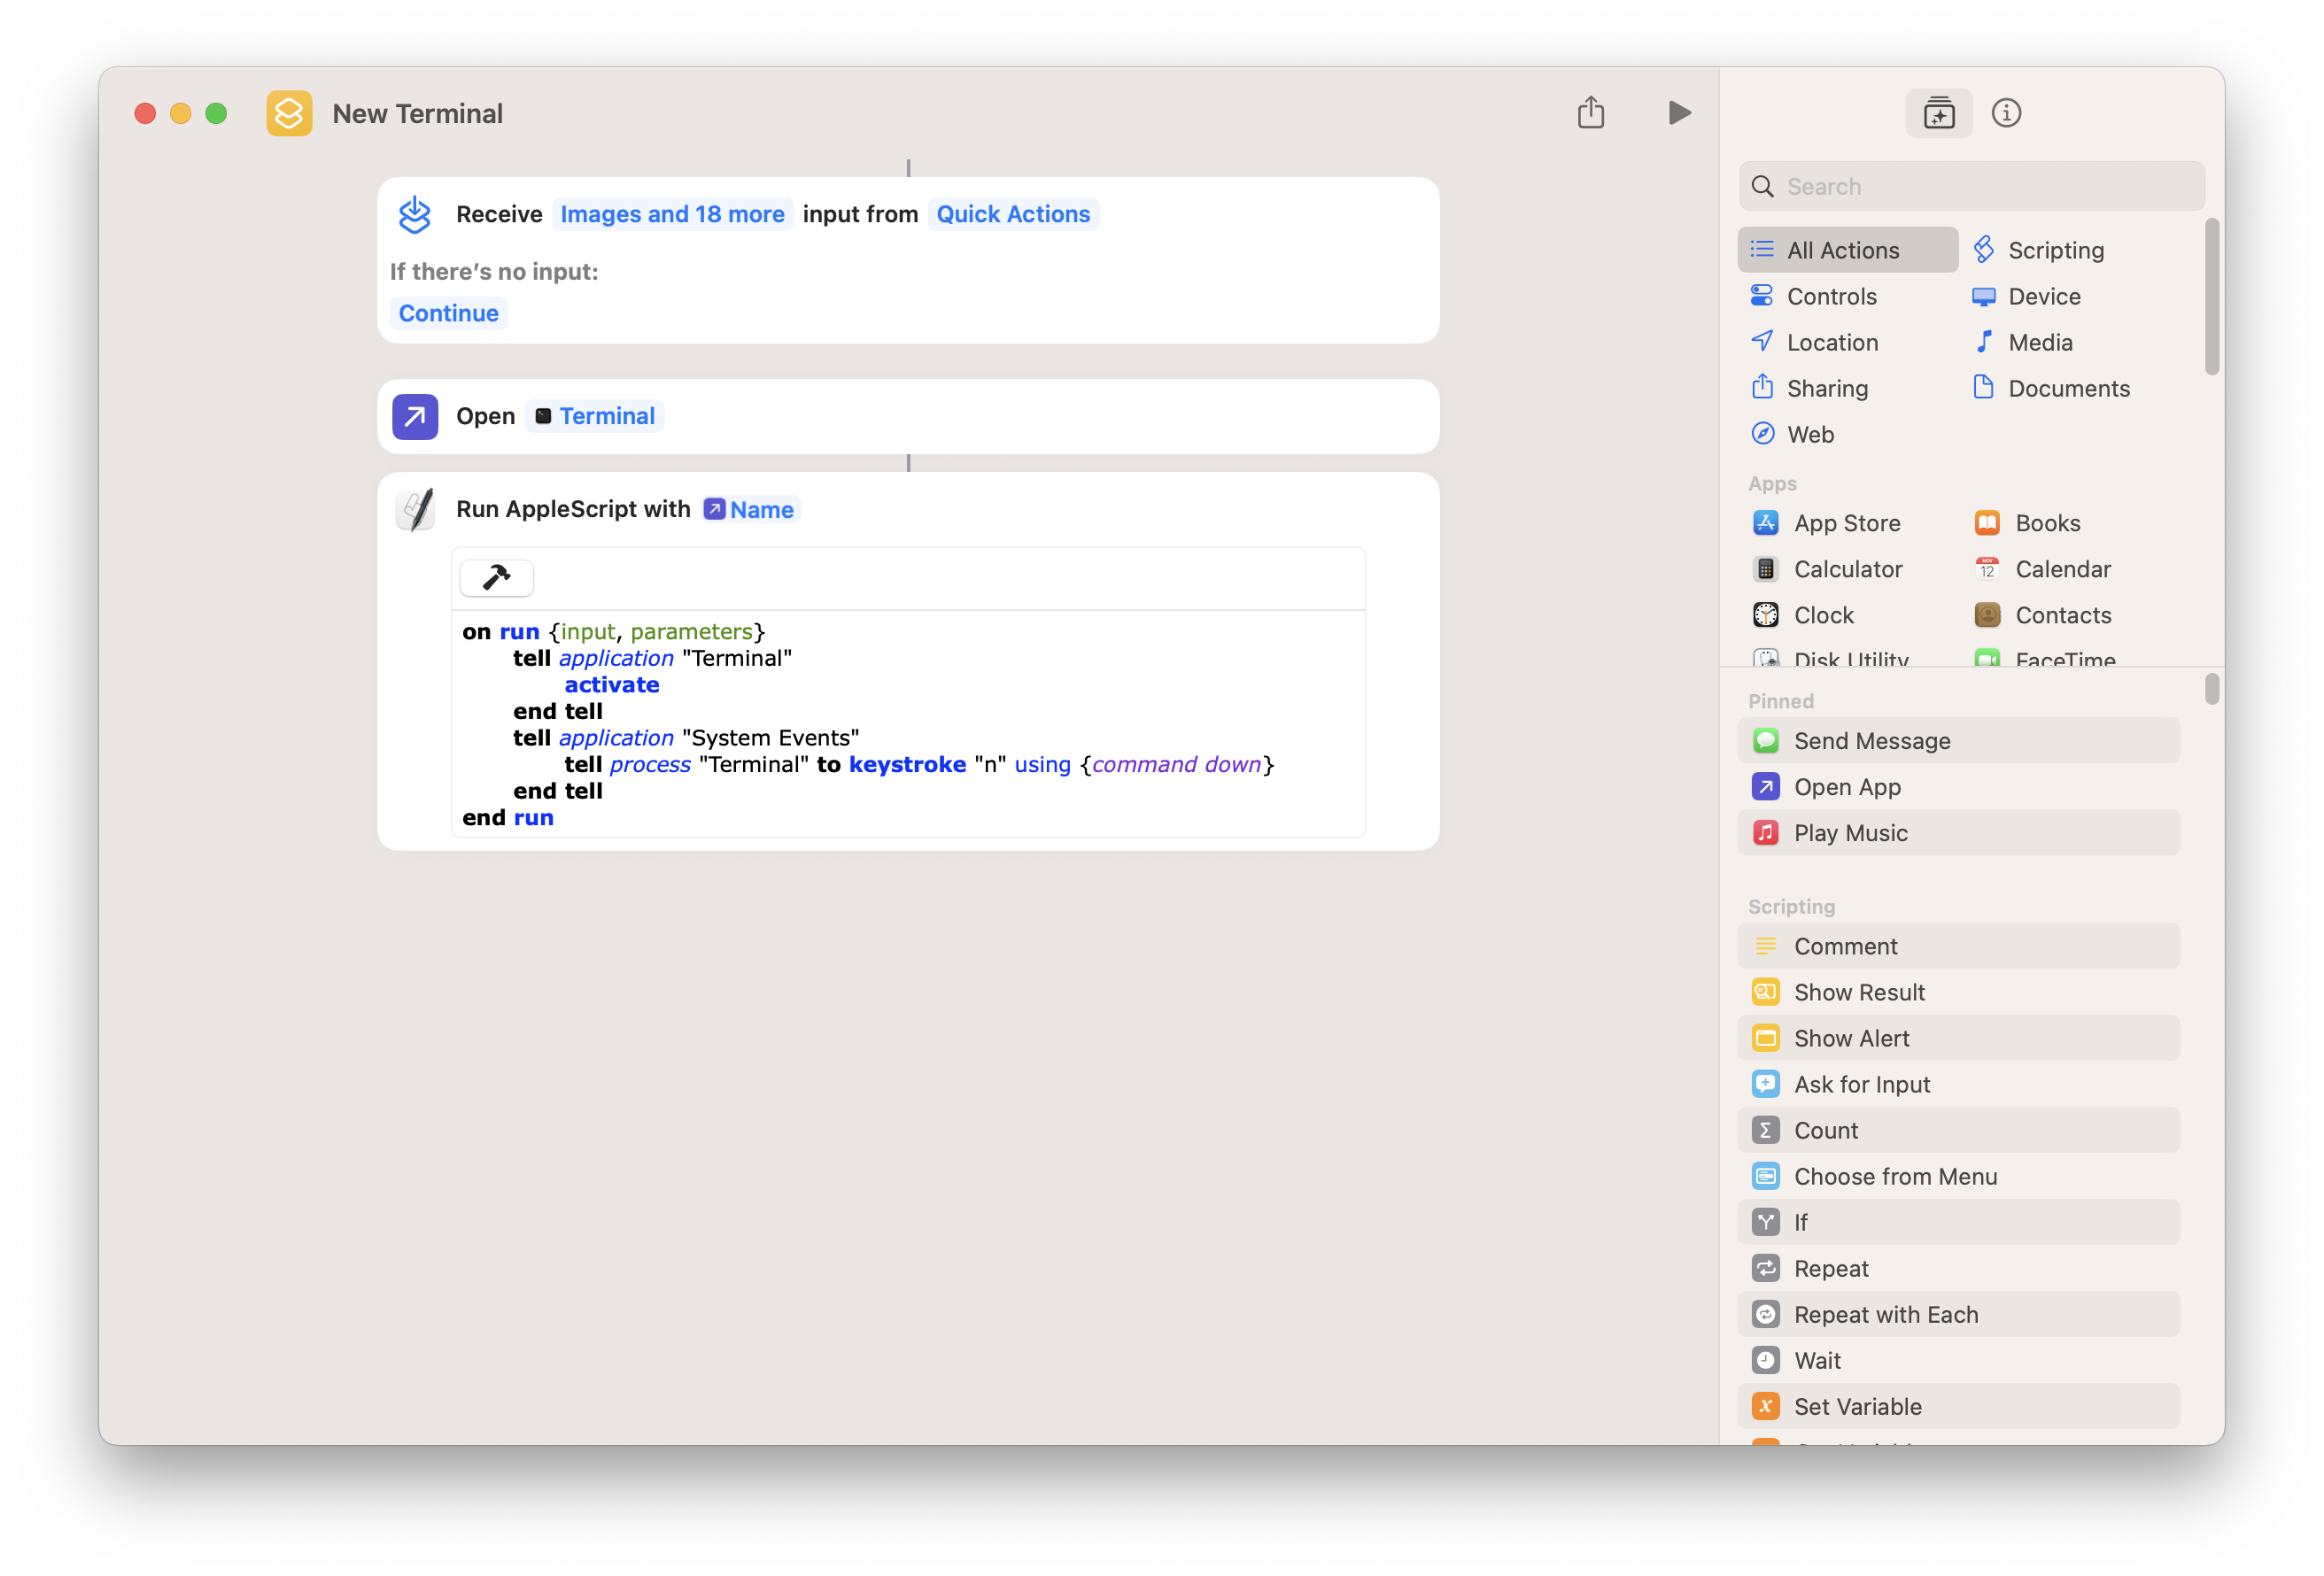Click the hammer compile script icon

tap(496, 577)
